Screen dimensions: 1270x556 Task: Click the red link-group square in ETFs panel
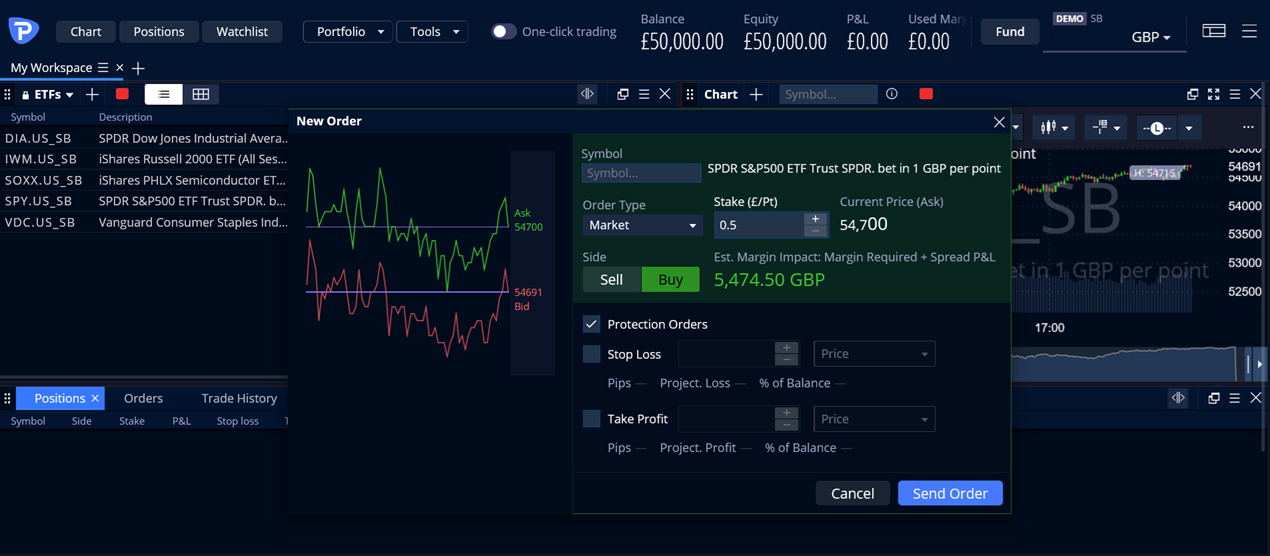pos(122,94)
